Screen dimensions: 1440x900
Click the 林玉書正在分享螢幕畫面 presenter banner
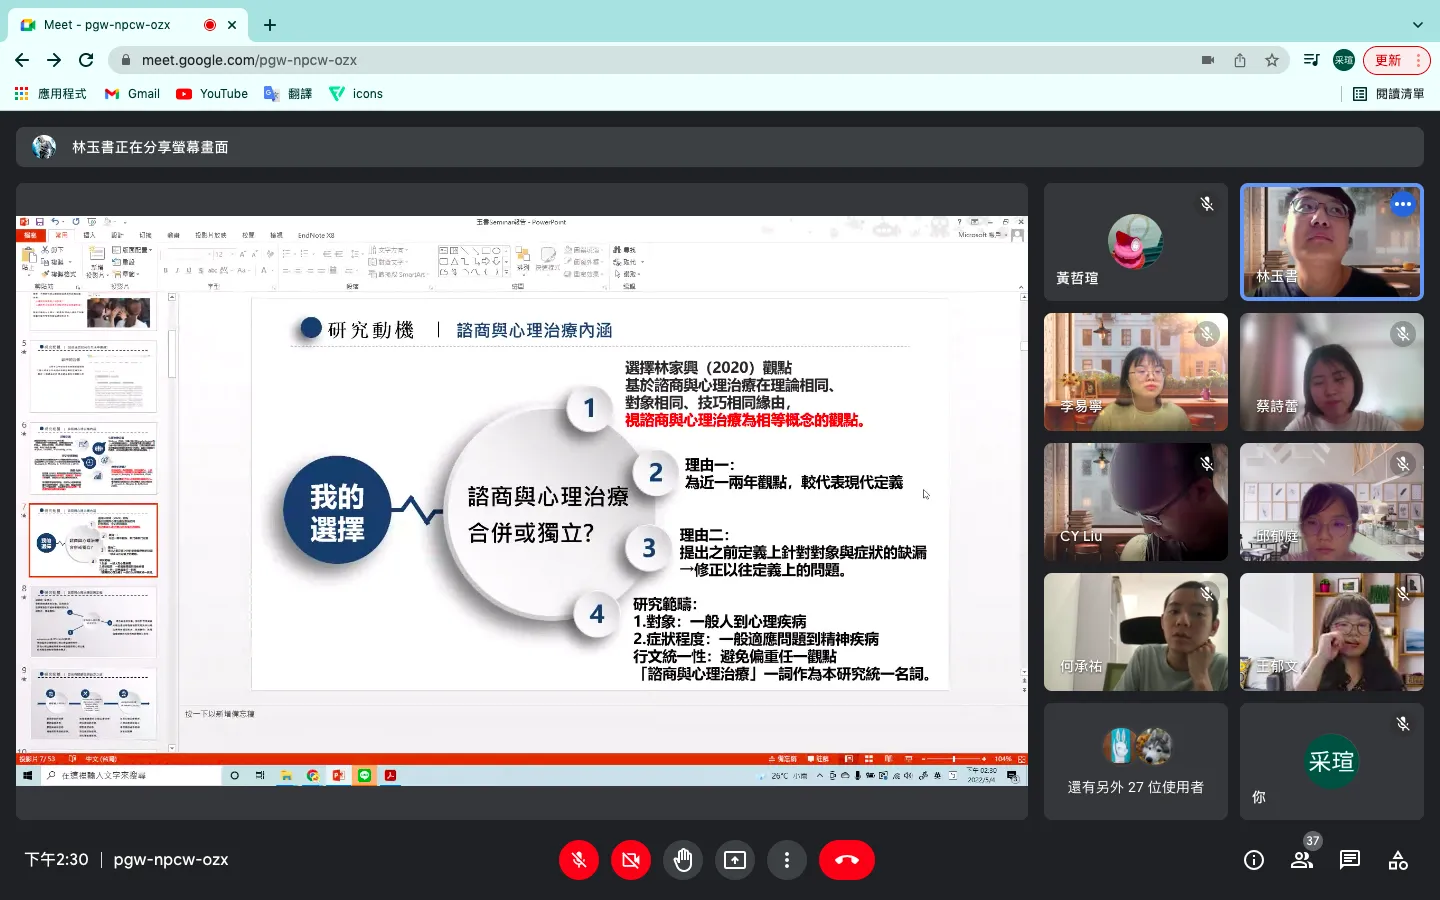[720, 147]
